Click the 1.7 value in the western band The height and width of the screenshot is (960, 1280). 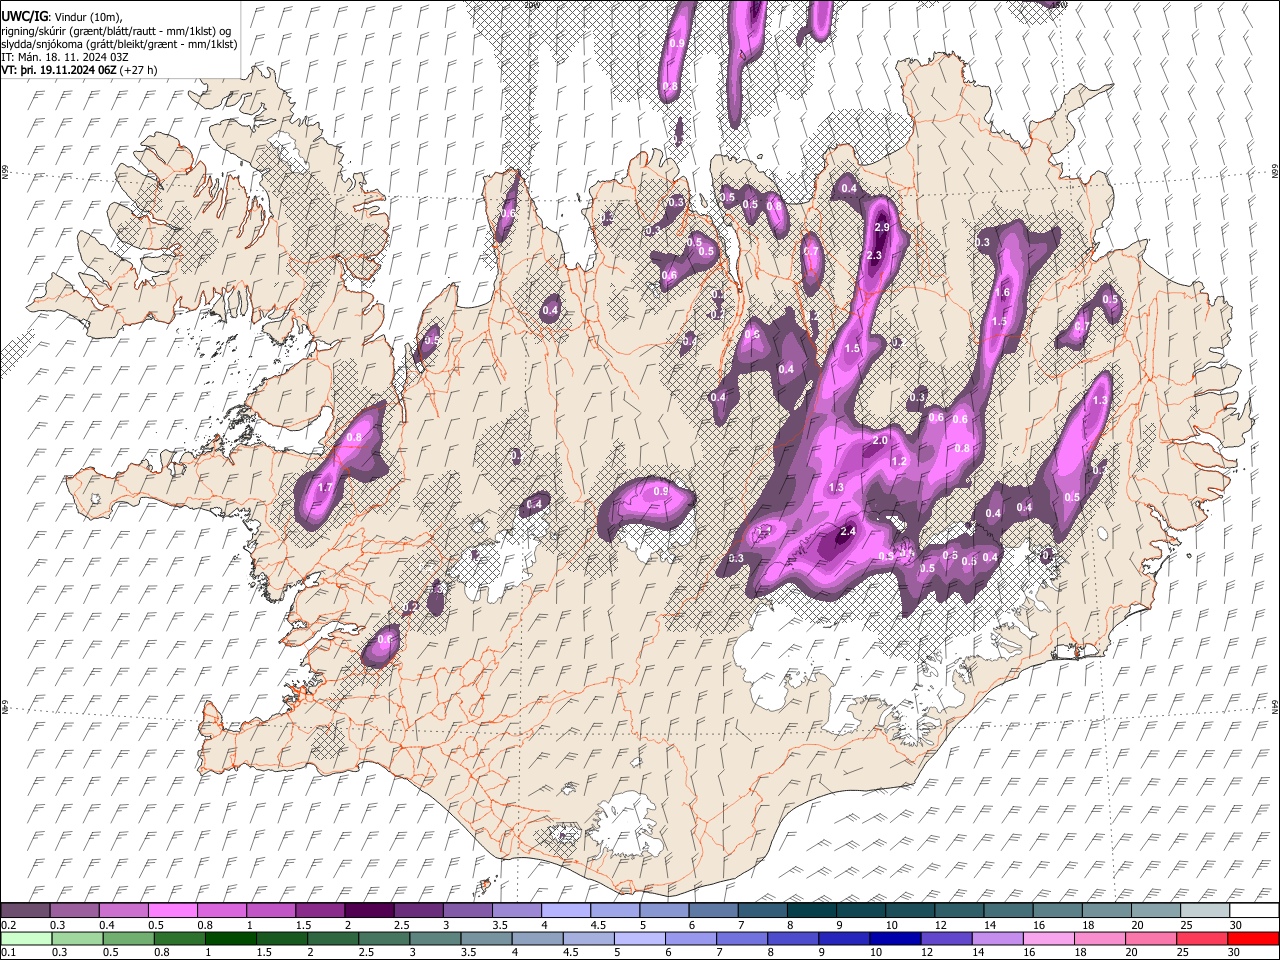click(x=324, y=488)
